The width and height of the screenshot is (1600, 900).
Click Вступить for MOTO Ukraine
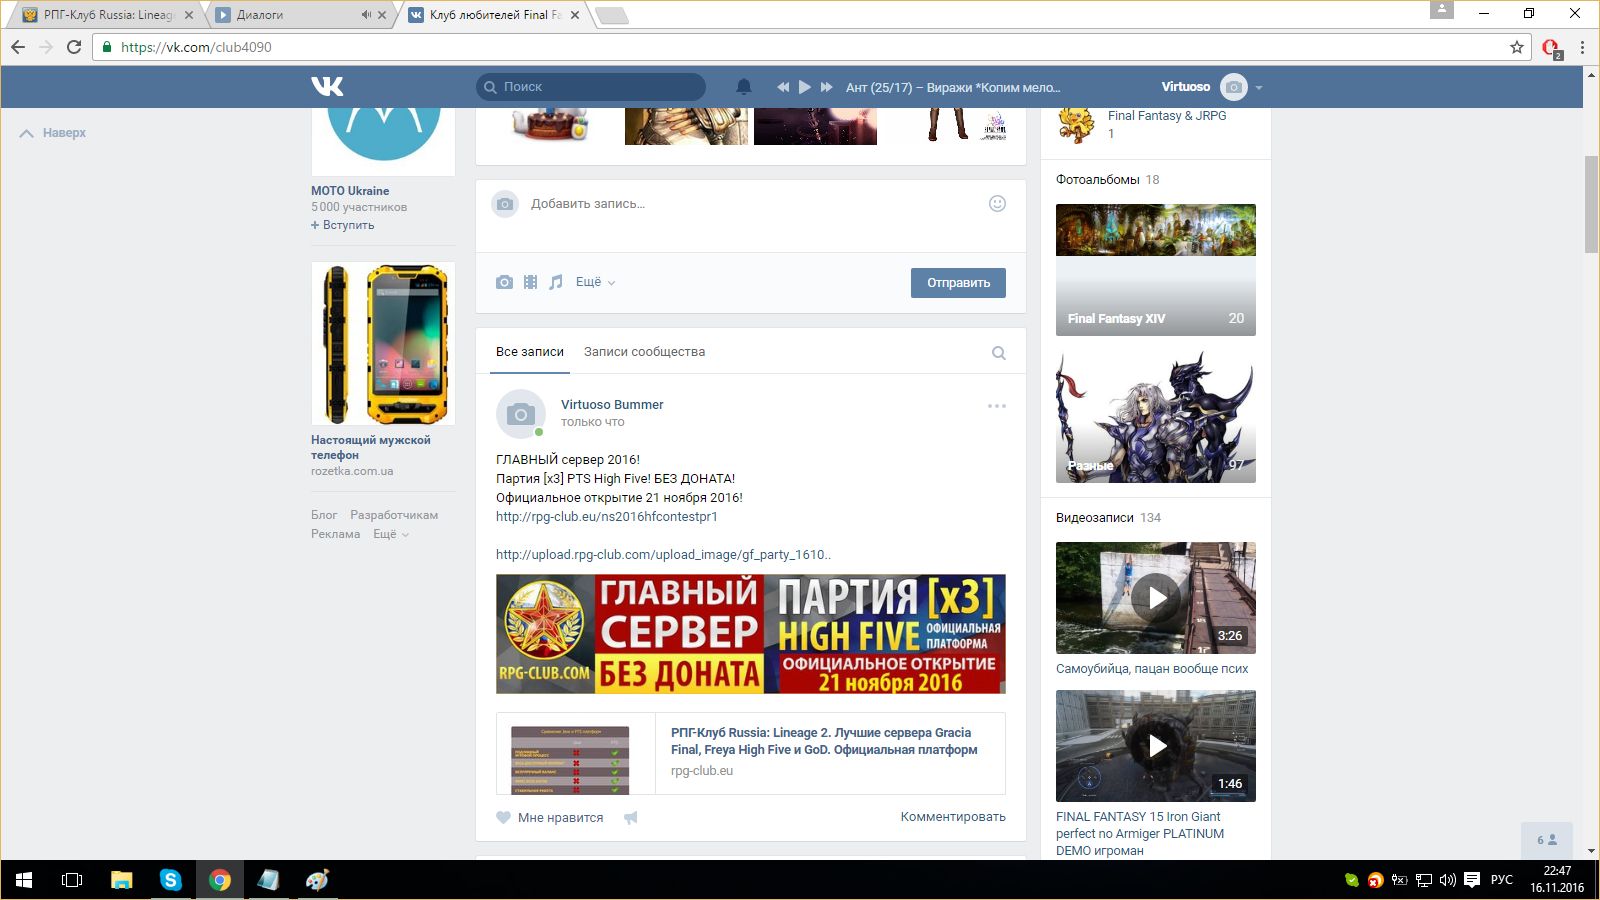343,225
